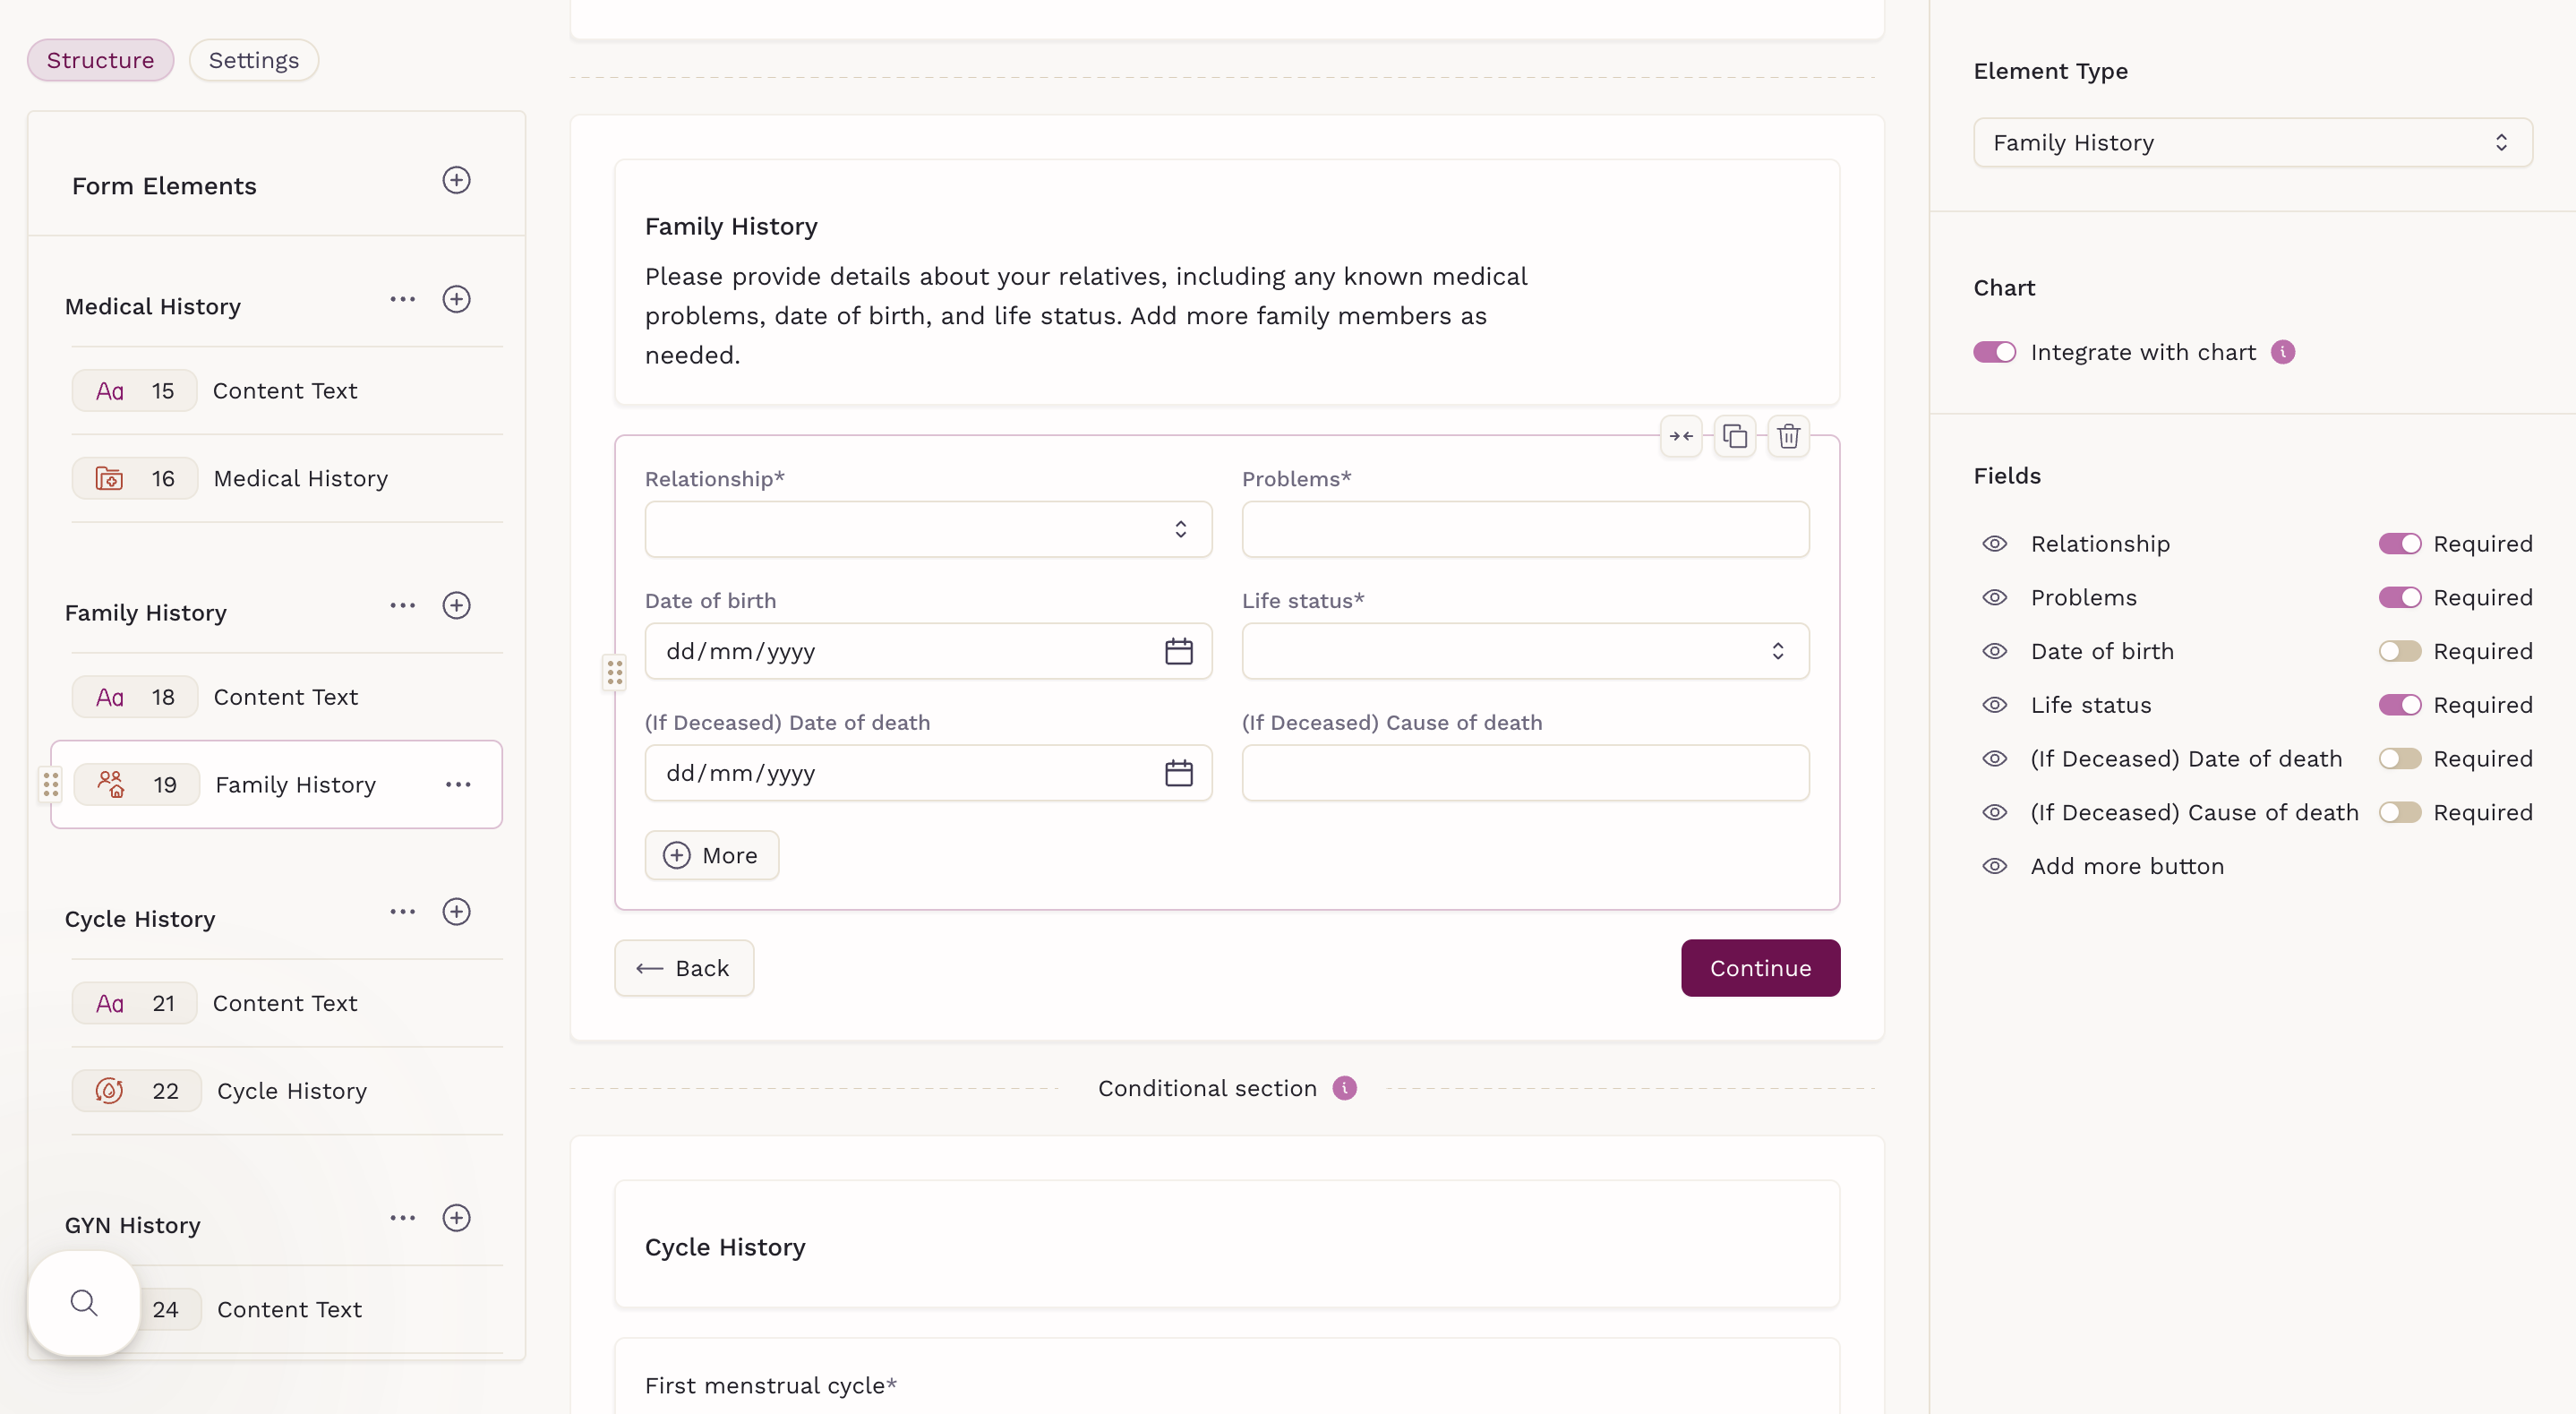Toggle Integrate with chart switch
Screen dimensions: 2576x1414
1994,352
